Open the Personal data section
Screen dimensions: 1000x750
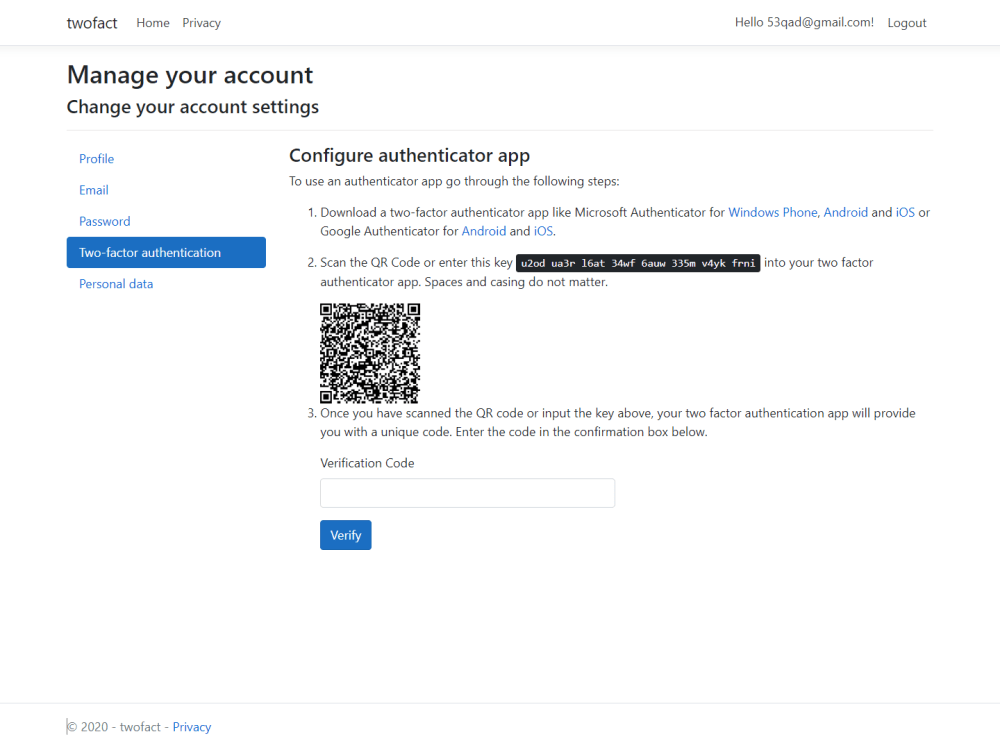[116, 283]
